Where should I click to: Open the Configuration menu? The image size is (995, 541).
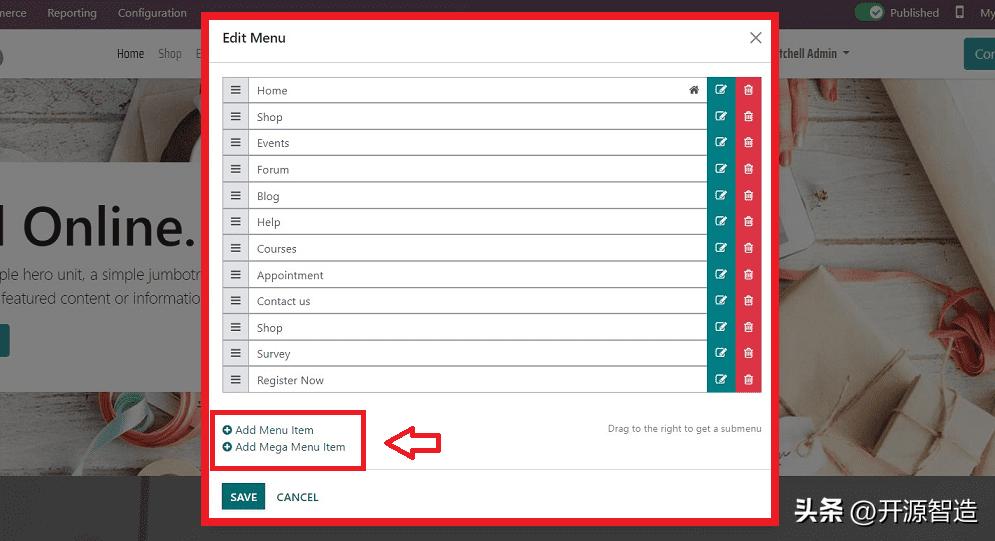pos(152,13)
